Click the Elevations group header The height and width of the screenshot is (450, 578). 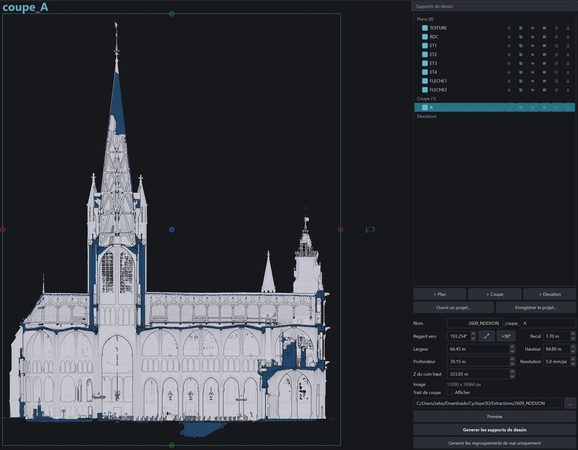(427, 116)
